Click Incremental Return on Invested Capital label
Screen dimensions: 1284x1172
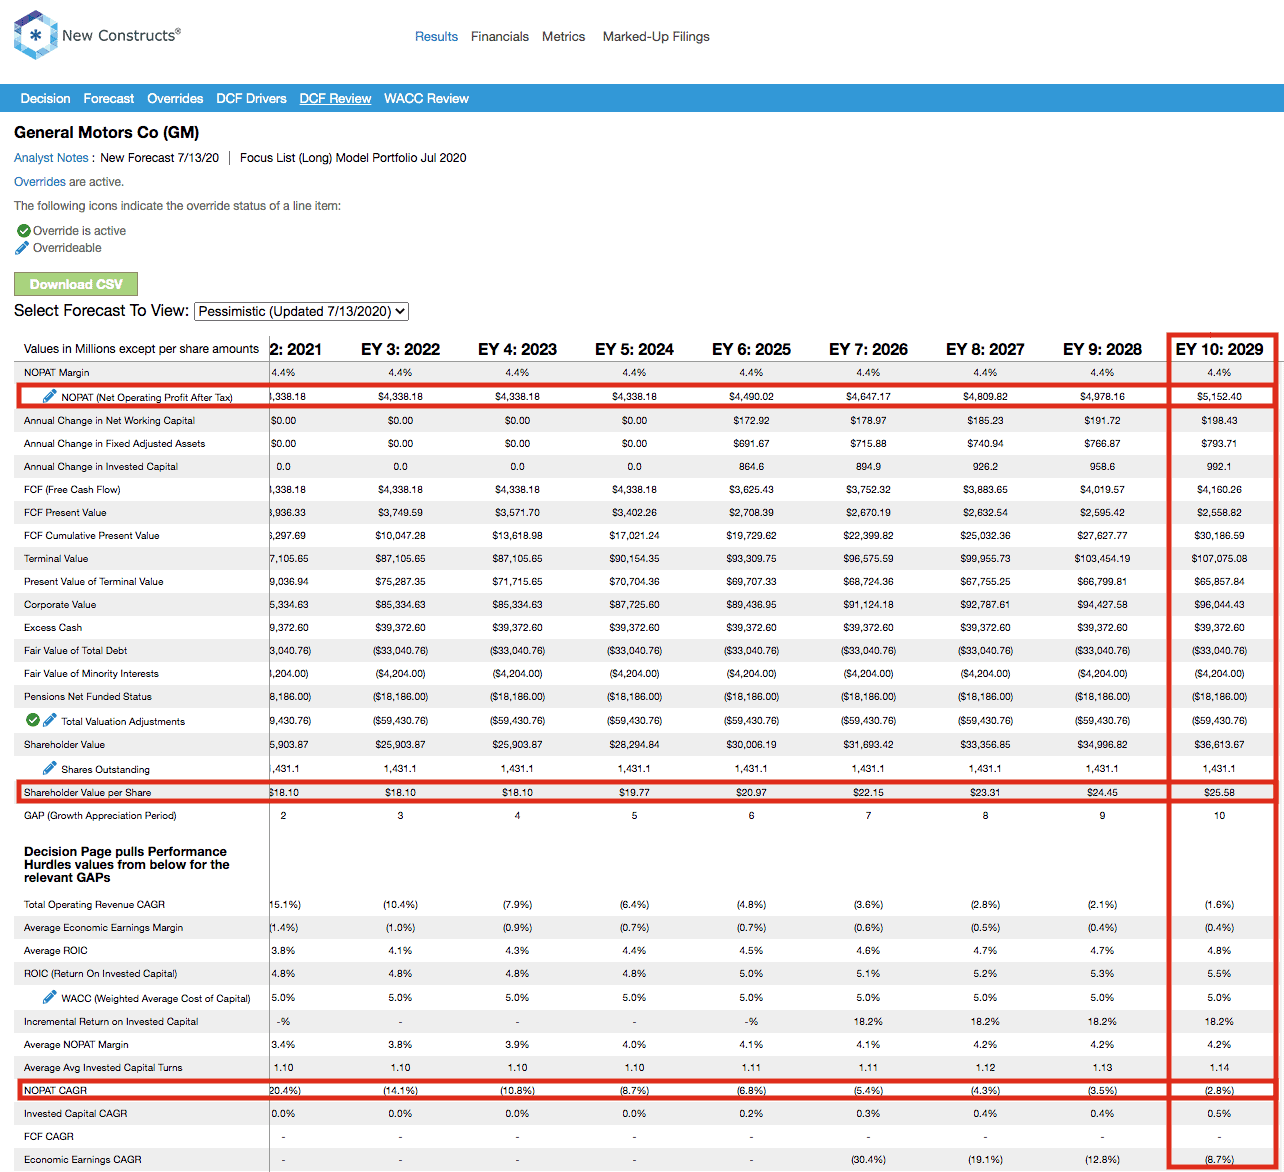point(111,1021)
